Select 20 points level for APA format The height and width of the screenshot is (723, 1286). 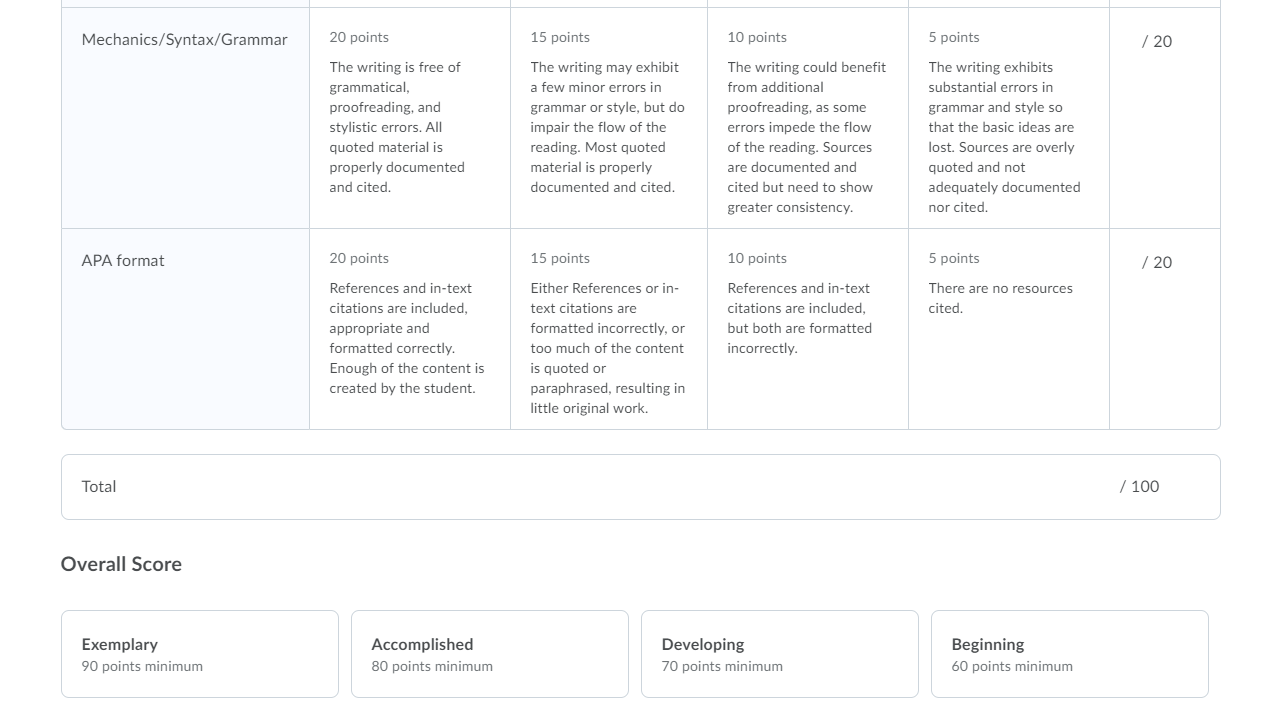[x=409, y=329]
